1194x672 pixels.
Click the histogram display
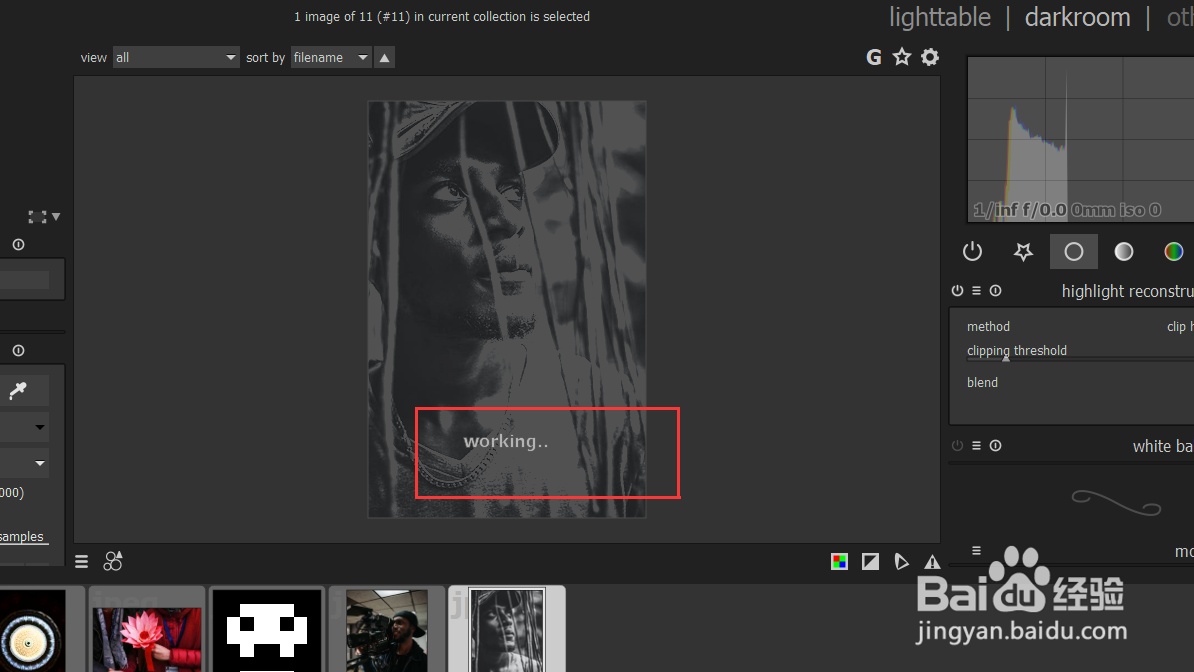pyautogui.click(x=1081, y=139)
